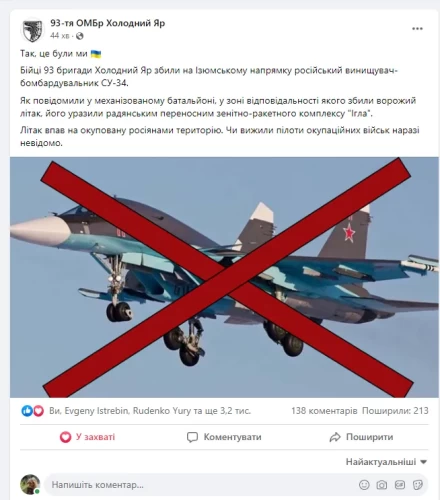The width and height of the screenshot is (440, 500).
Task: Click the 44 хв post timestamp
Action: (x=60, y=36)
